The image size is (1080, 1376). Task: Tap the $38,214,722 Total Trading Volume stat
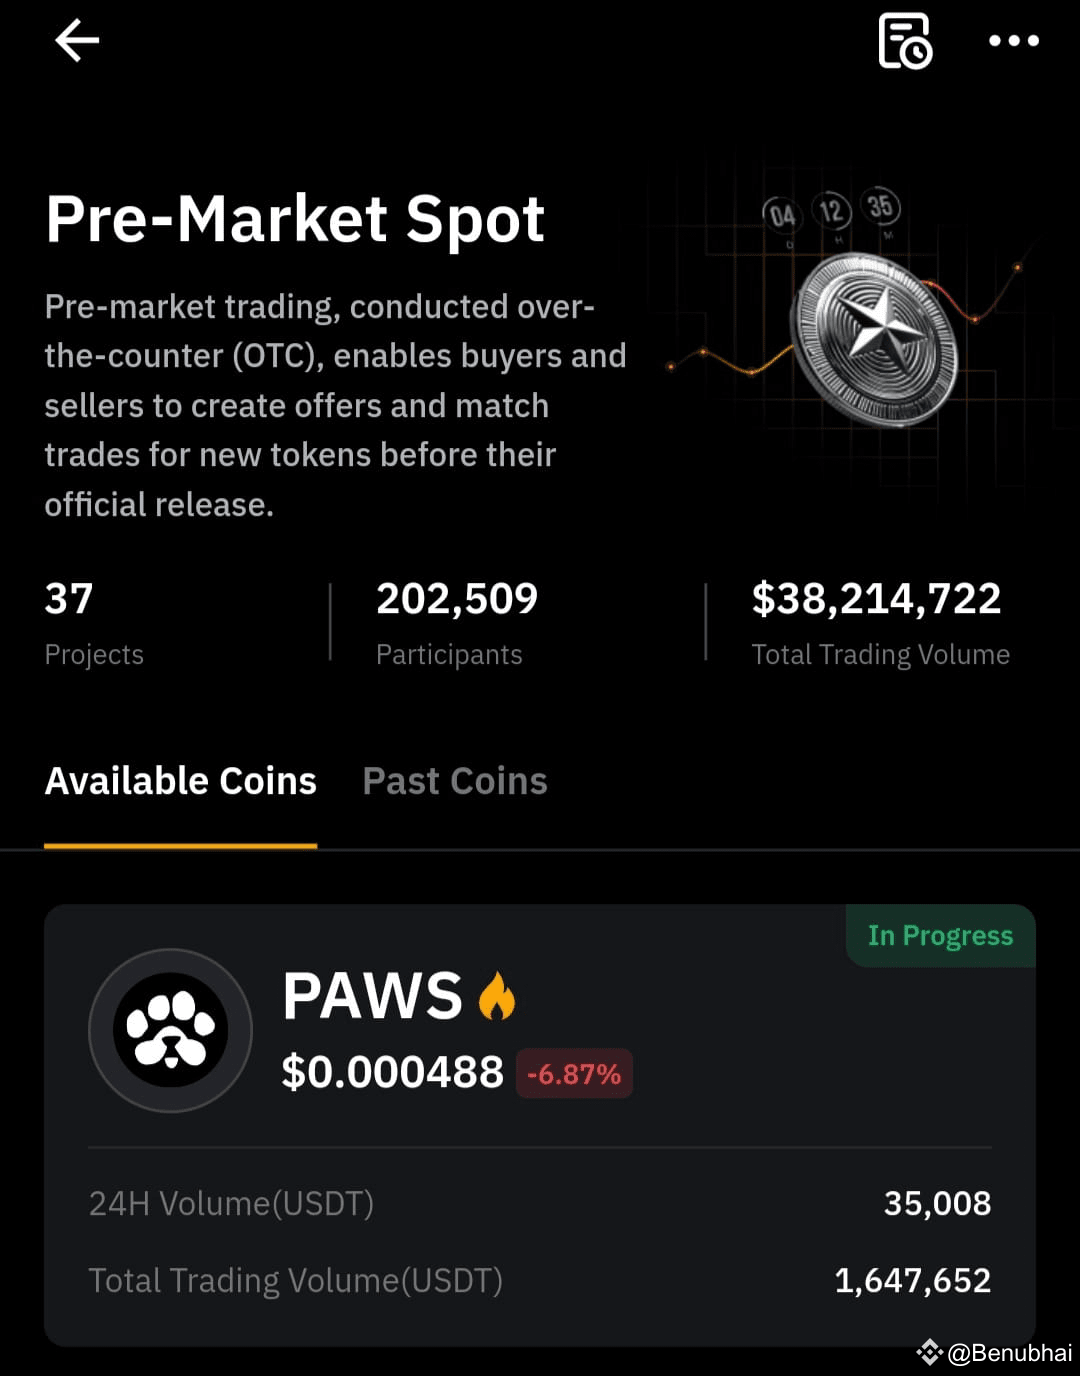880,623
